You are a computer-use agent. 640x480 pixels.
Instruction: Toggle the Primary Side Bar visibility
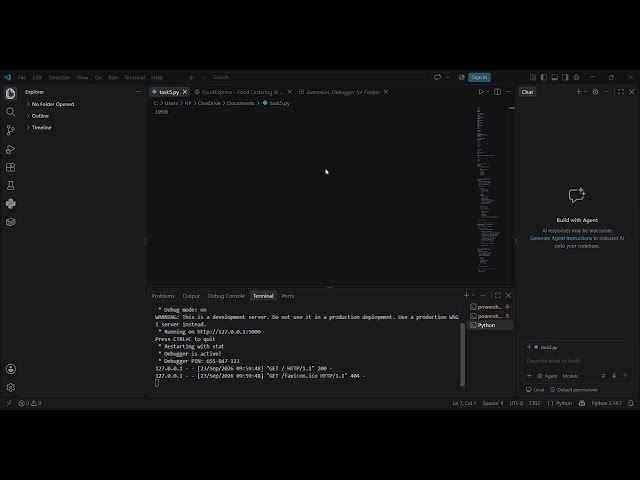coord(544,77)
